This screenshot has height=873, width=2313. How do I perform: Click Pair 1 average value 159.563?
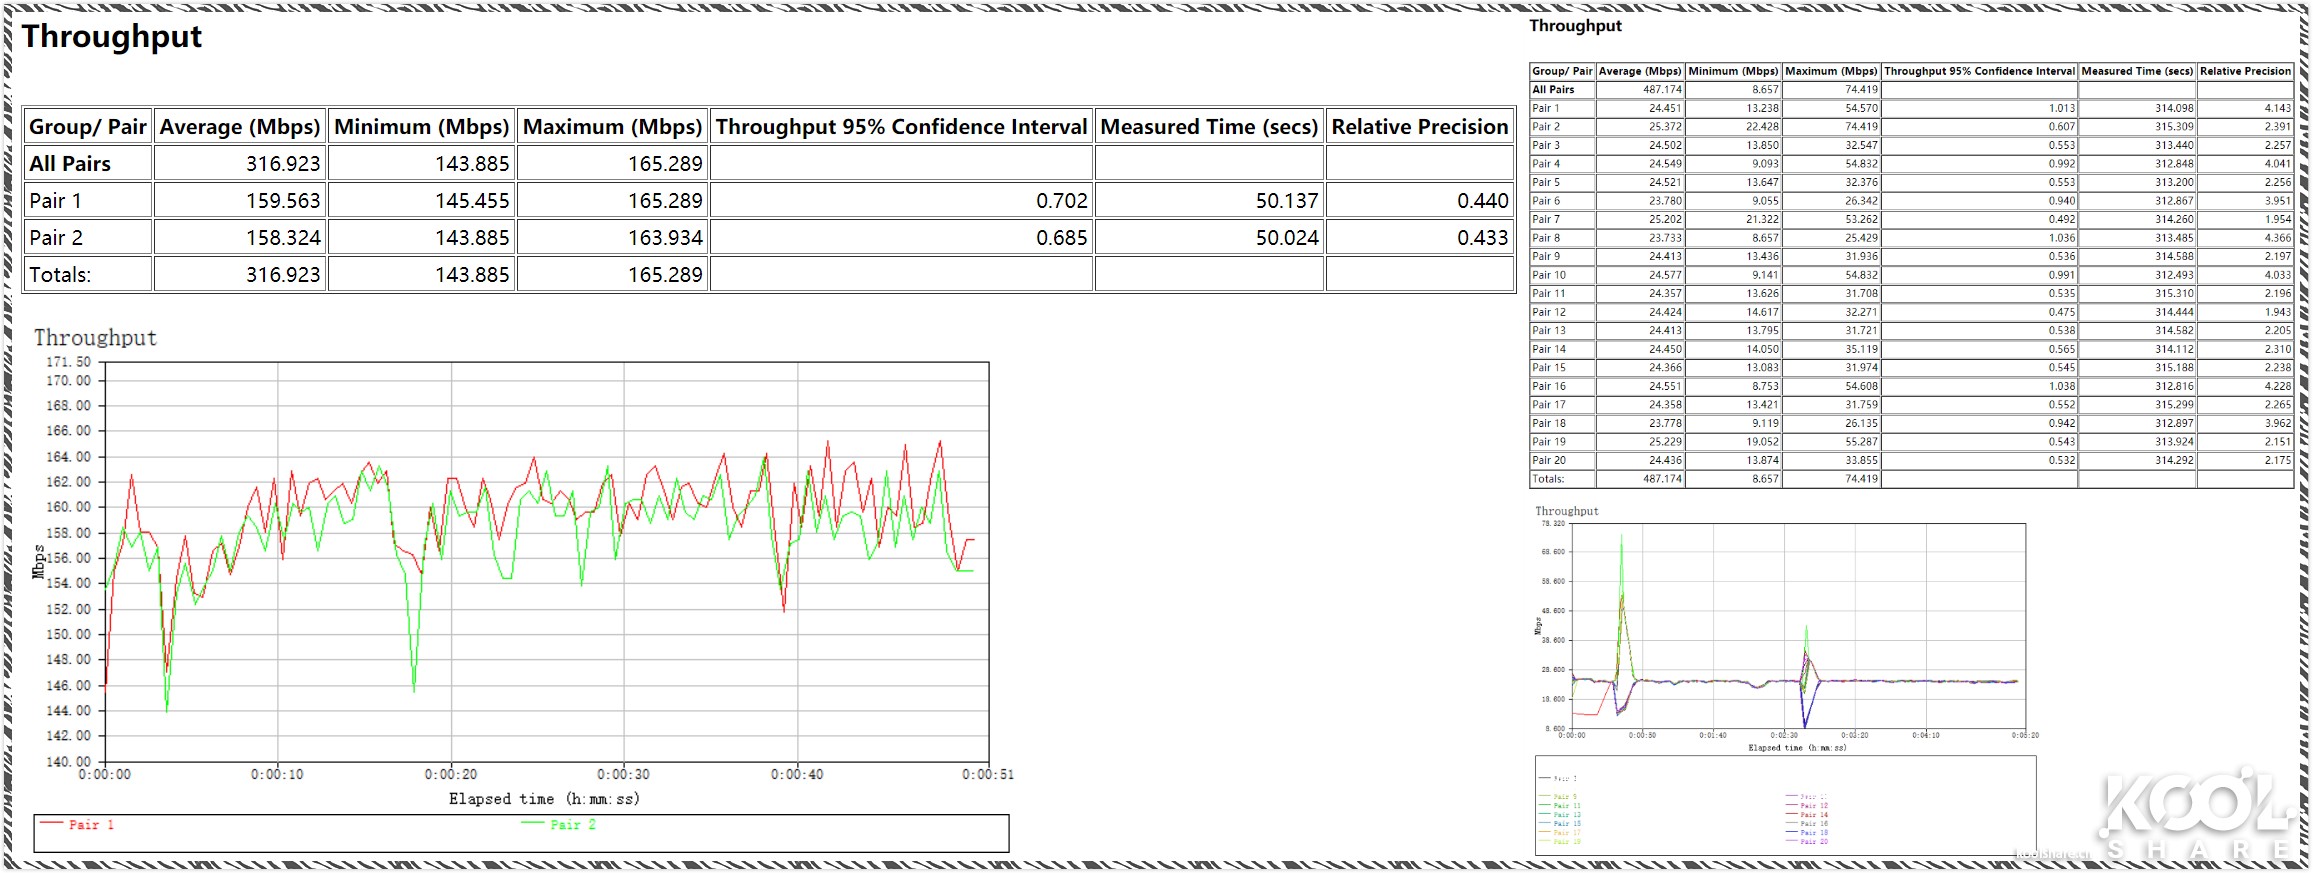tap(283, 201)
